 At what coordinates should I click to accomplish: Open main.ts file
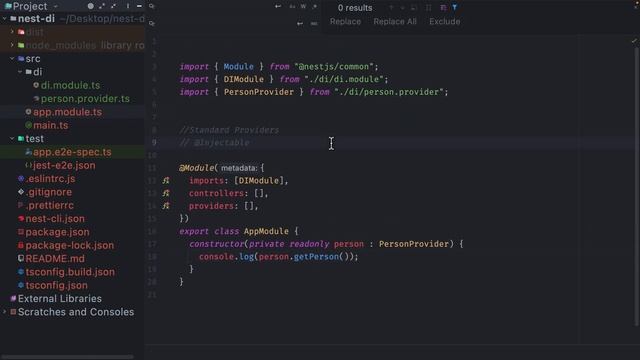[51, 125]
